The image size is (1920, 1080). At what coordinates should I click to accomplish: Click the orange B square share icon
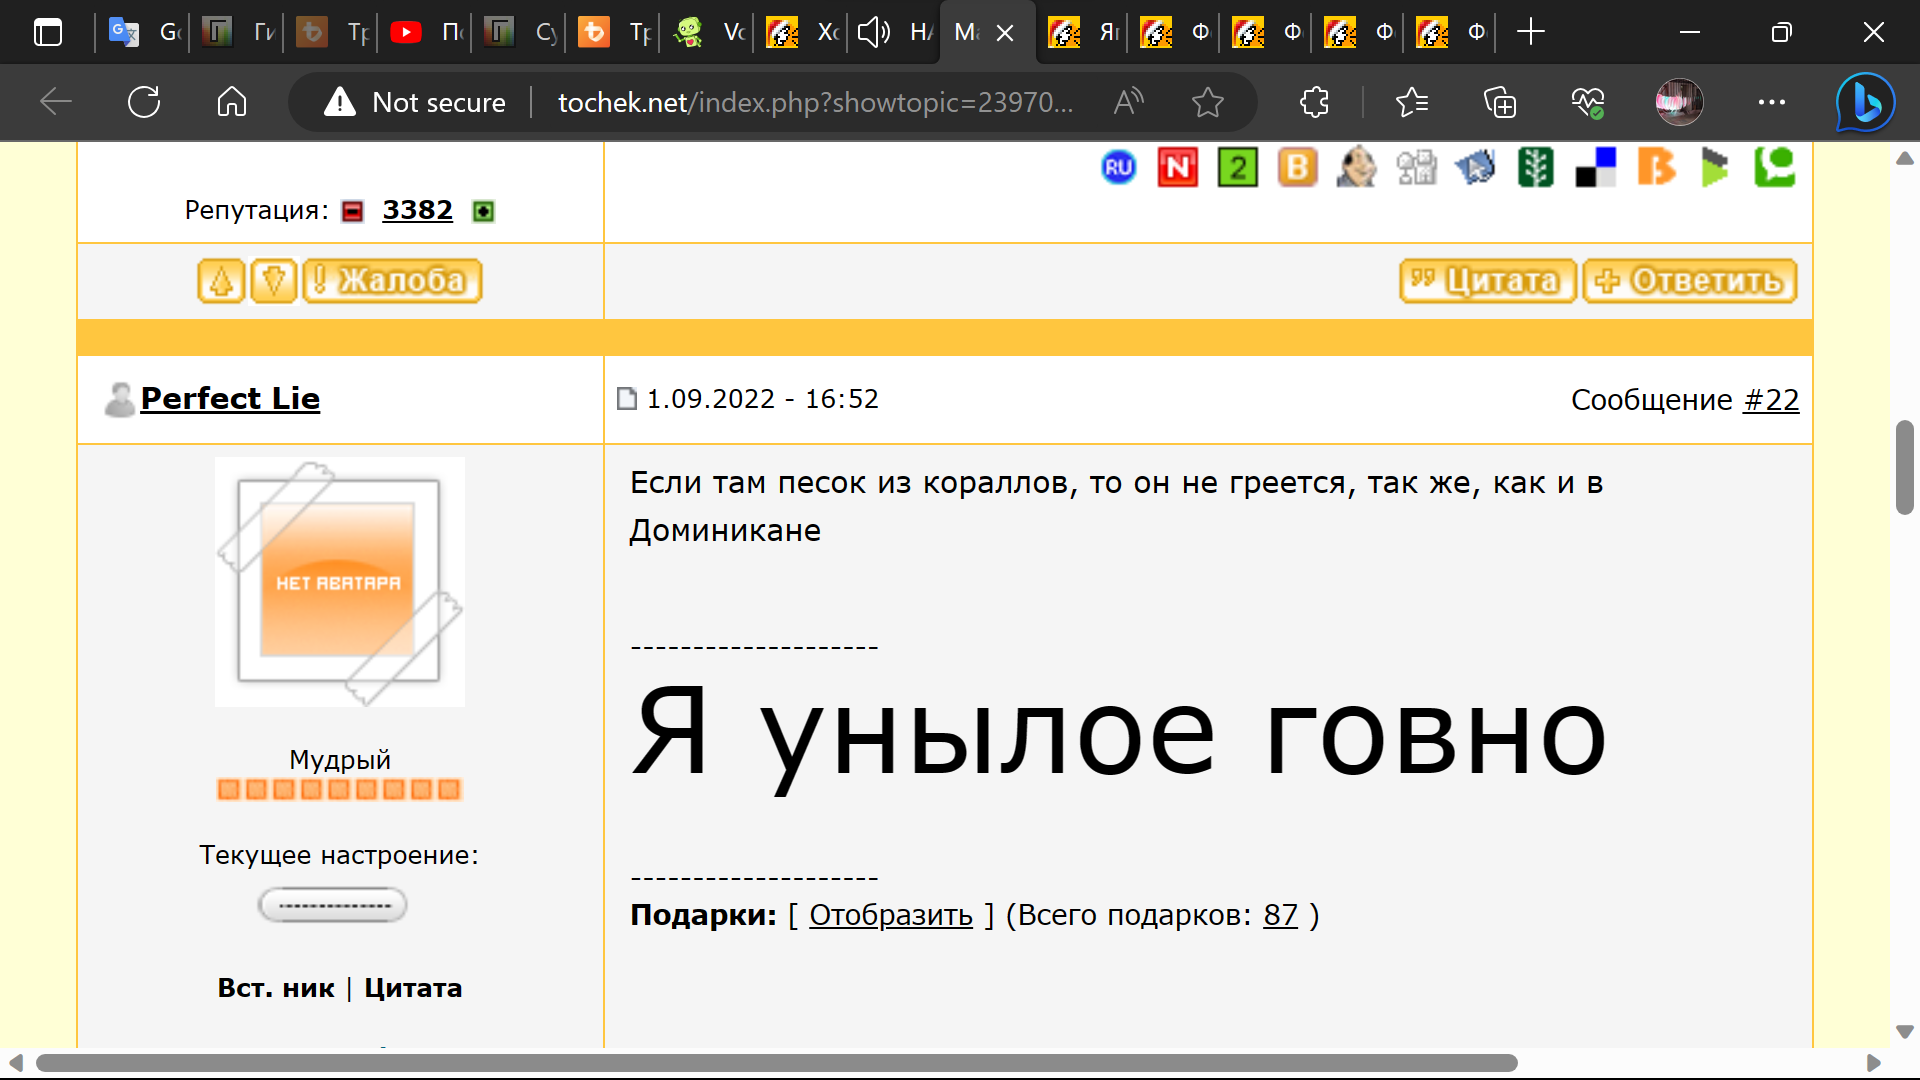click(1297, 167)
